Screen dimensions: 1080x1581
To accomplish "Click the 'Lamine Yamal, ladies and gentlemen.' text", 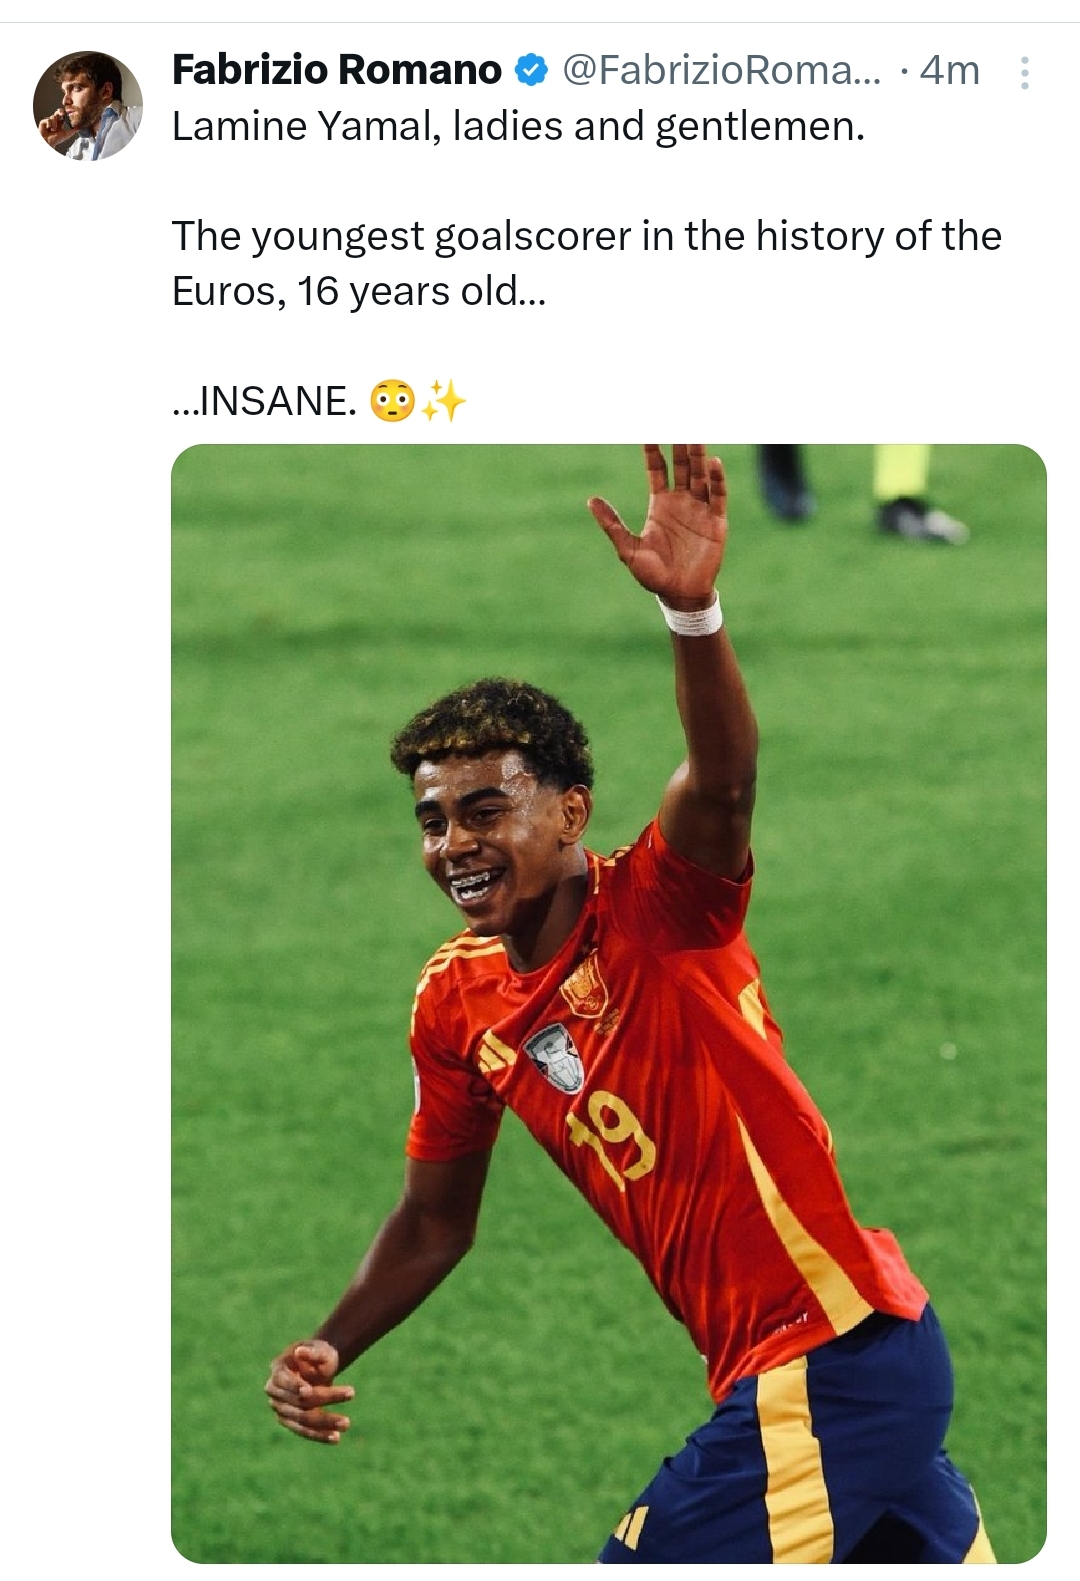I will coord(518,127).
